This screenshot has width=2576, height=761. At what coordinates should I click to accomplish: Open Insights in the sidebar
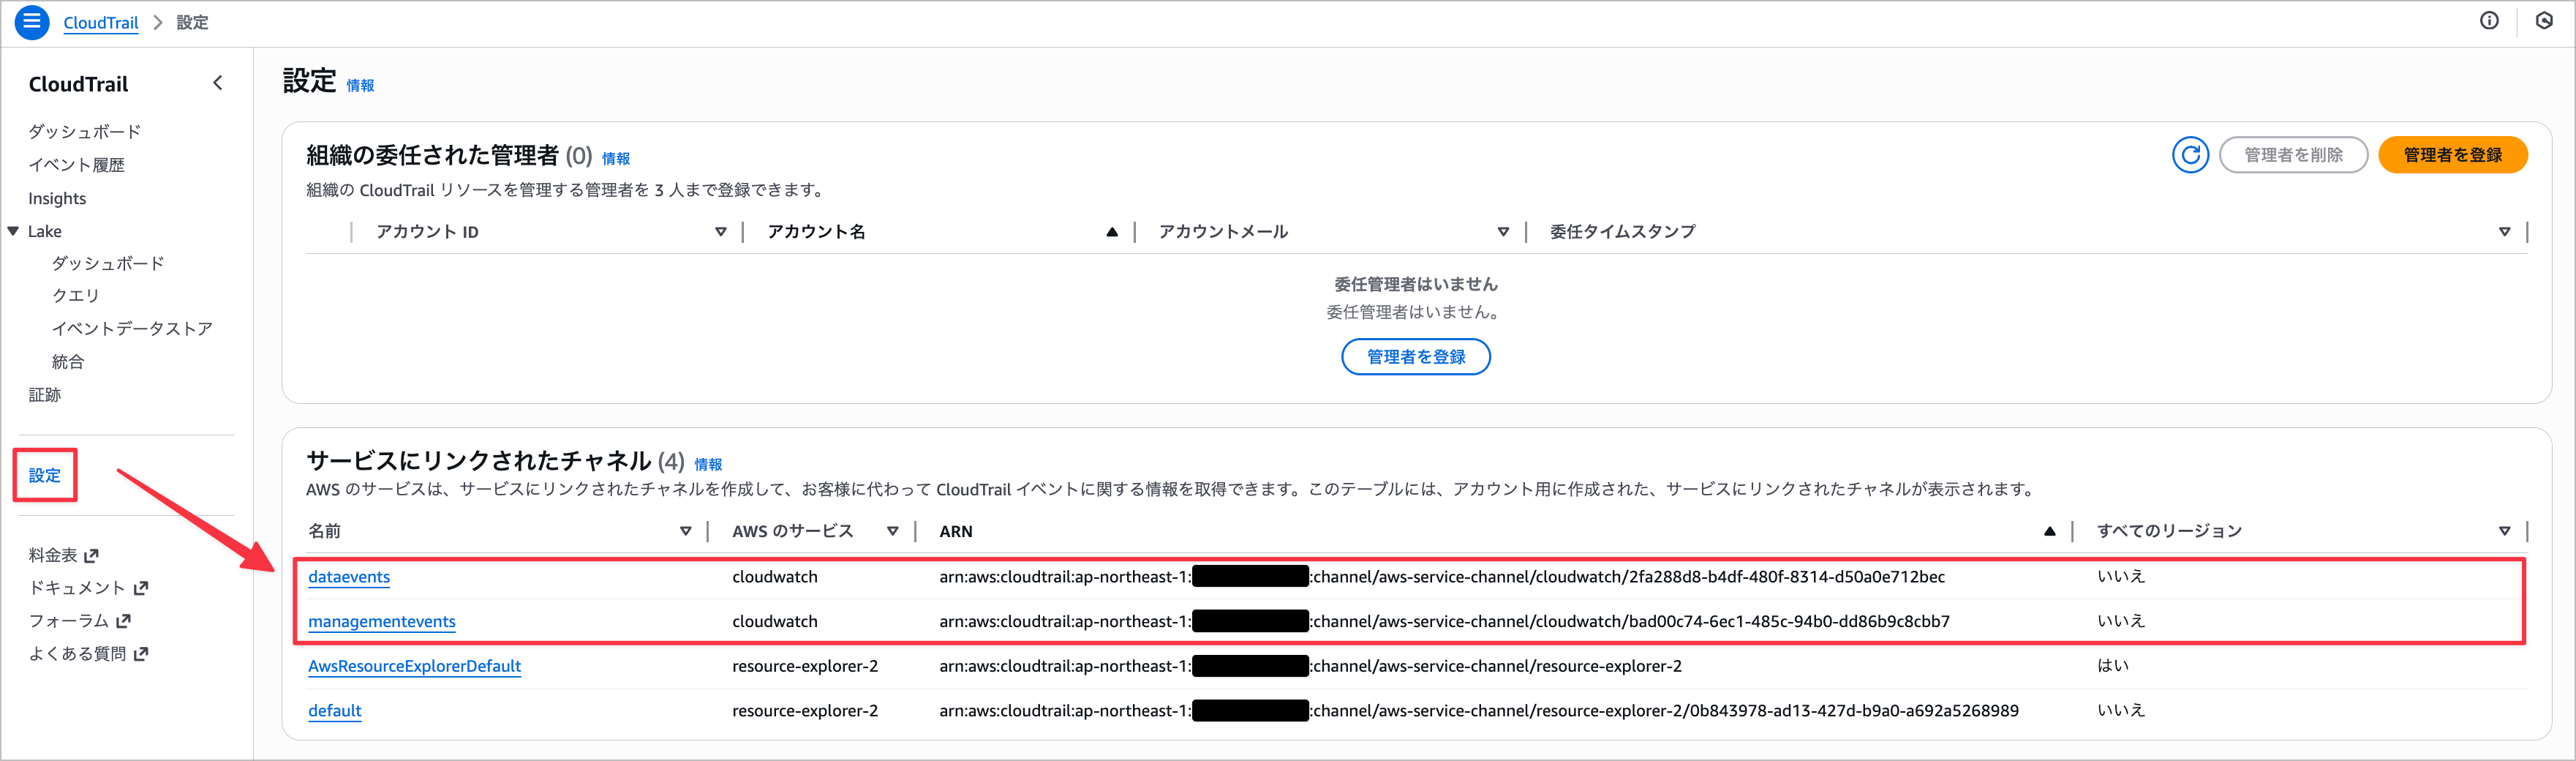click(57, 198)
